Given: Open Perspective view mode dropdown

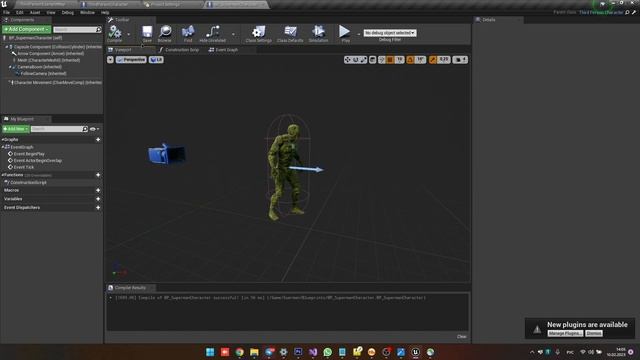Looking at the screenshot, I should [x=131, y=60].
